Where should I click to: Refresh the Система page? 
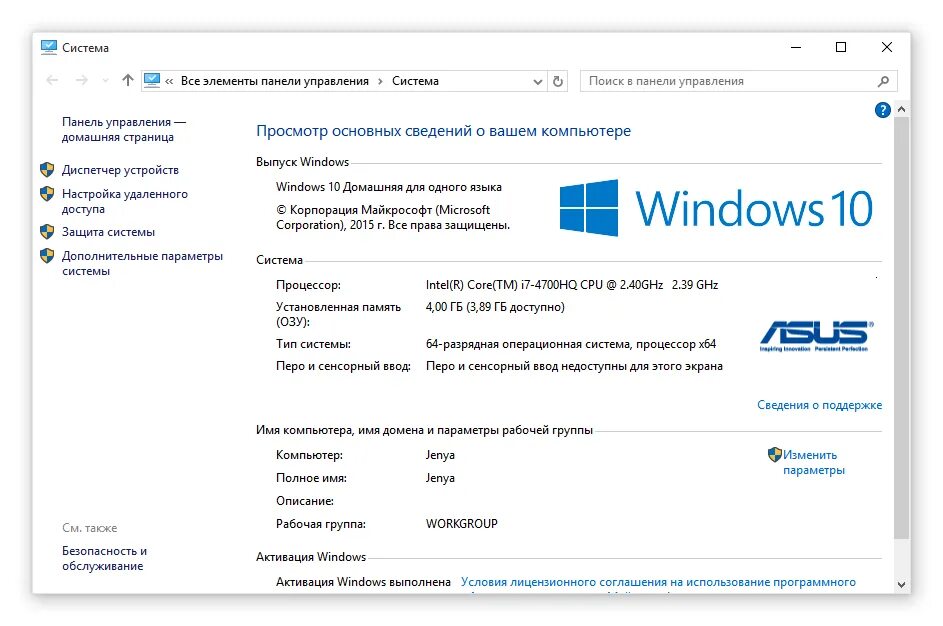[558, 81]
